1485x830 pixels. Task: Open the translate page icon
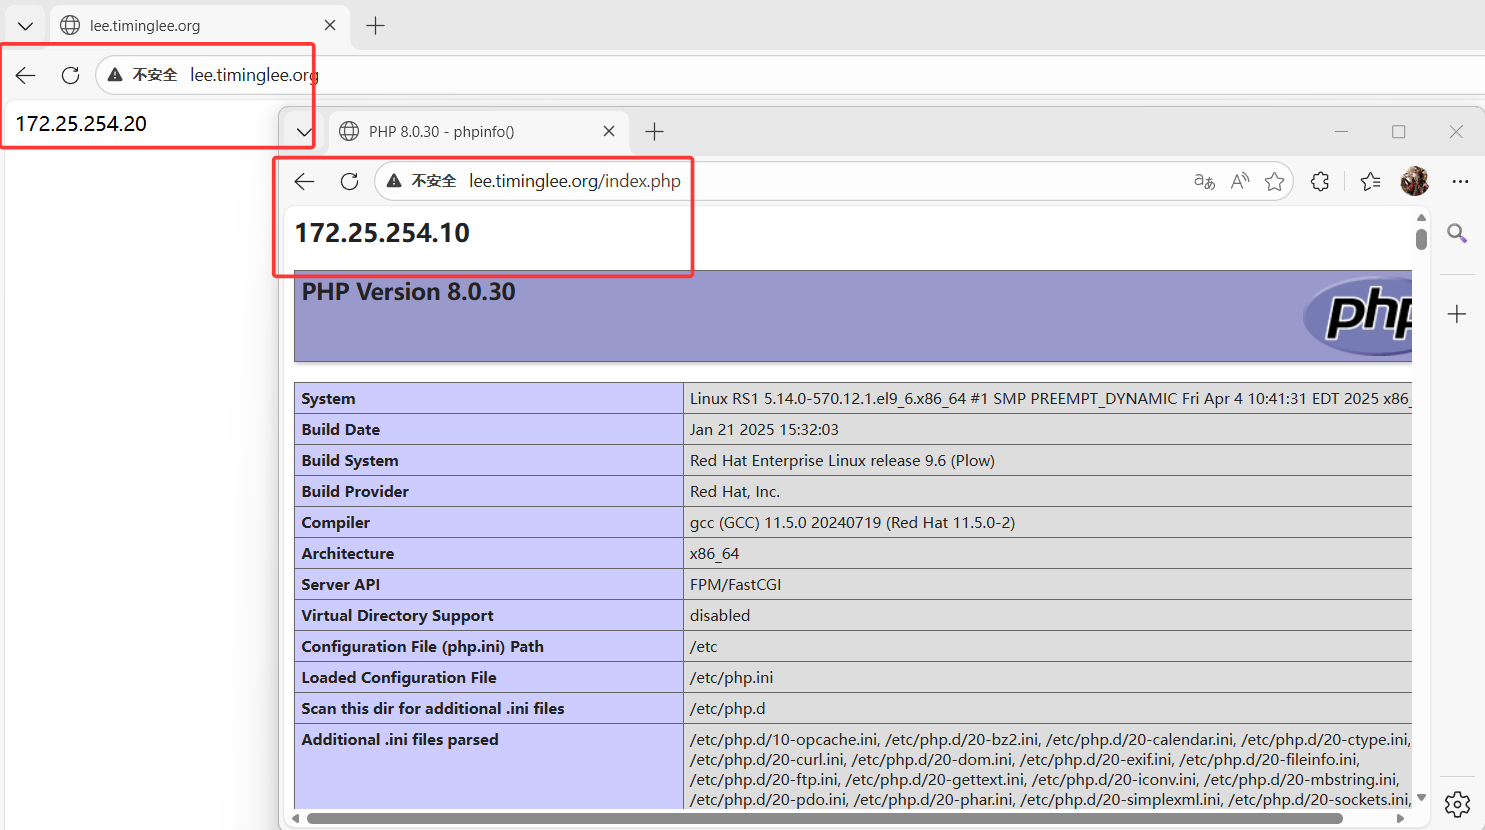click(x=1204, y=181)
